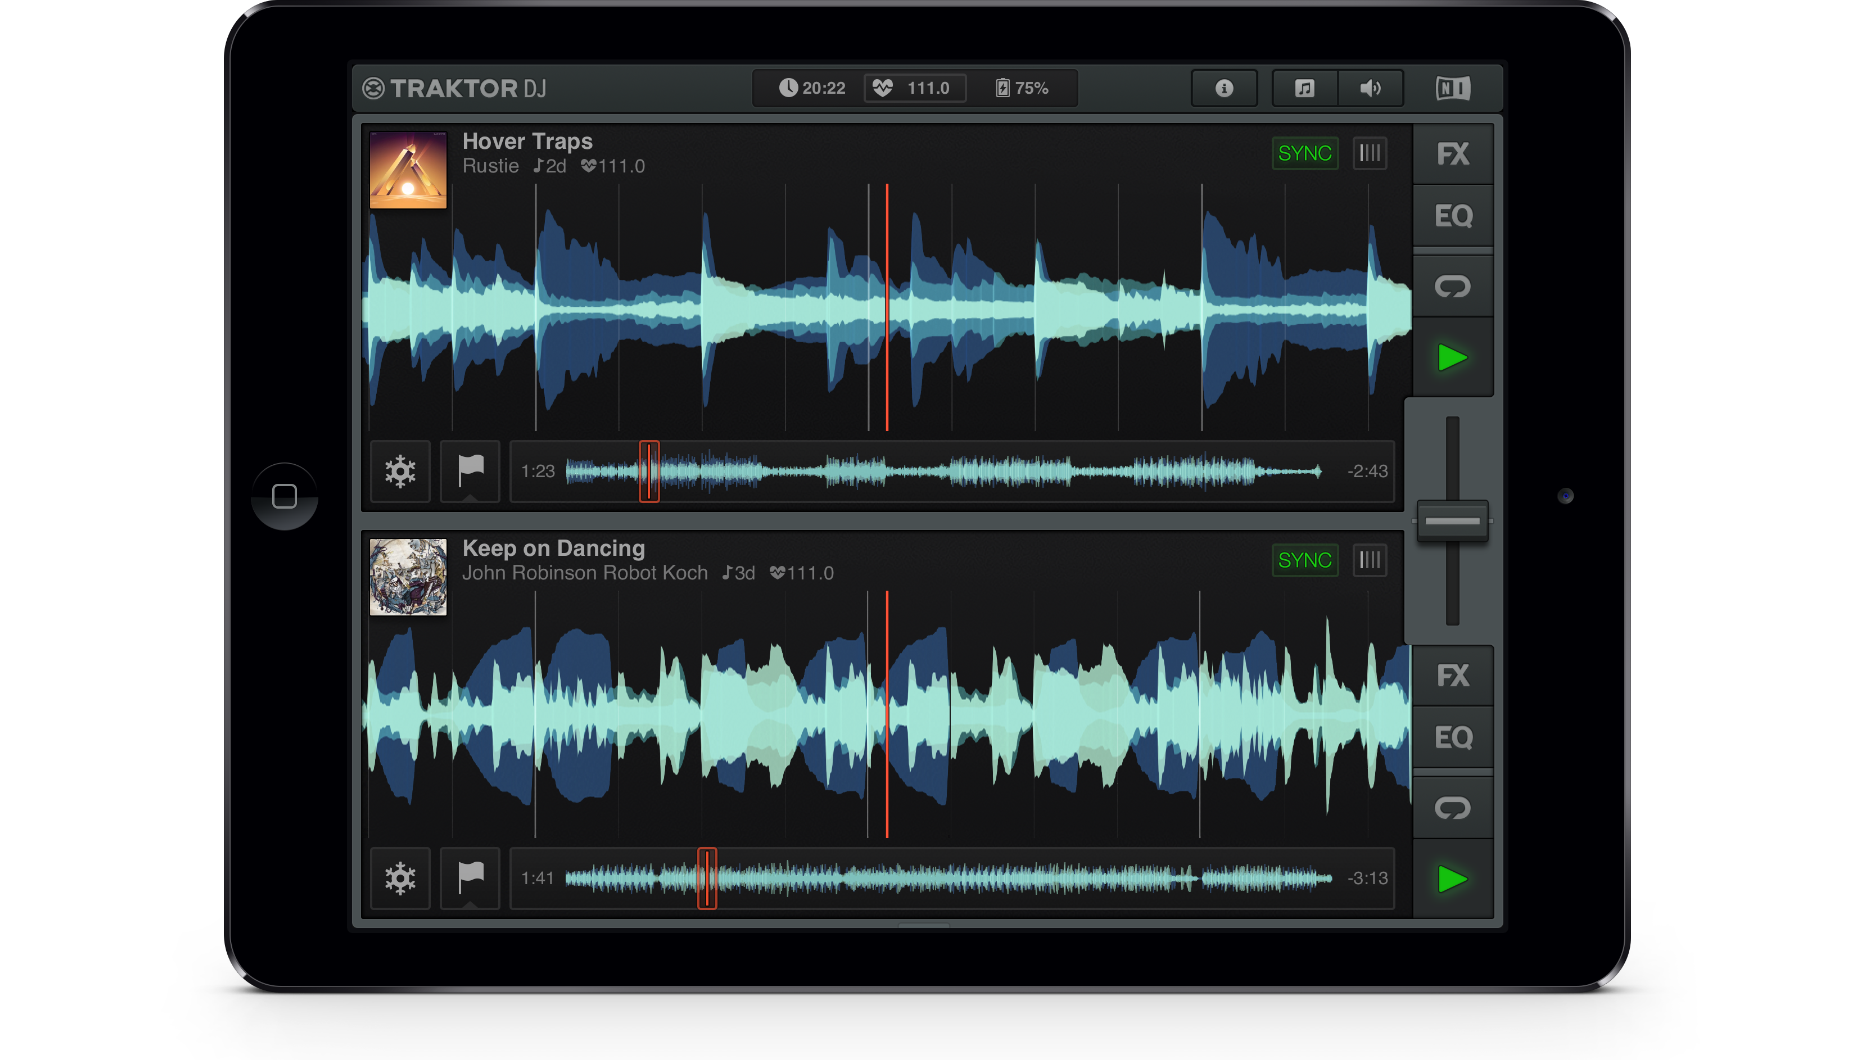Viewport: 1860px width, 1060px height.
Task: Open settings gear for Keep on Dancing deck
Action: [x=400, y=878]
